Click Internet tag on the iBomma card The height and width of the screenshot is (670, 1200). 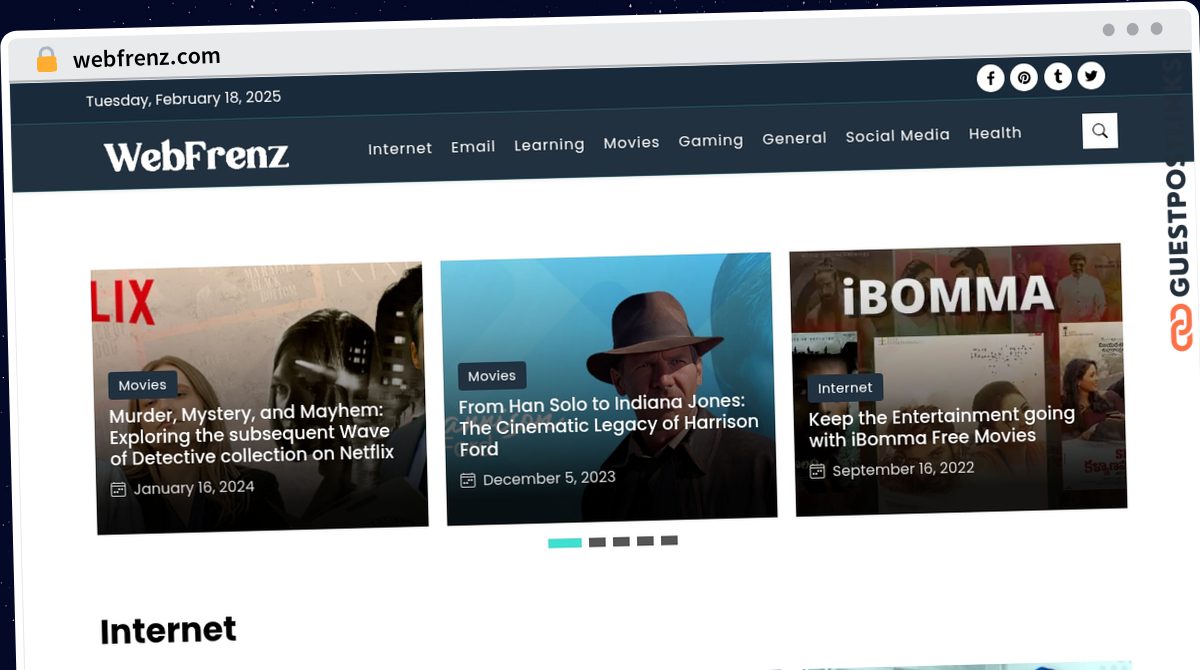[x=845, y=387]
